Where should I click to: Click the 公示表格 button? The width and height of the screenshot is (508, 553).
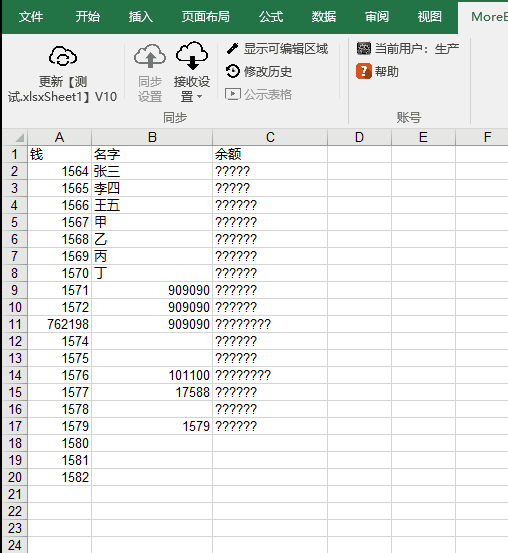point(259,94)
